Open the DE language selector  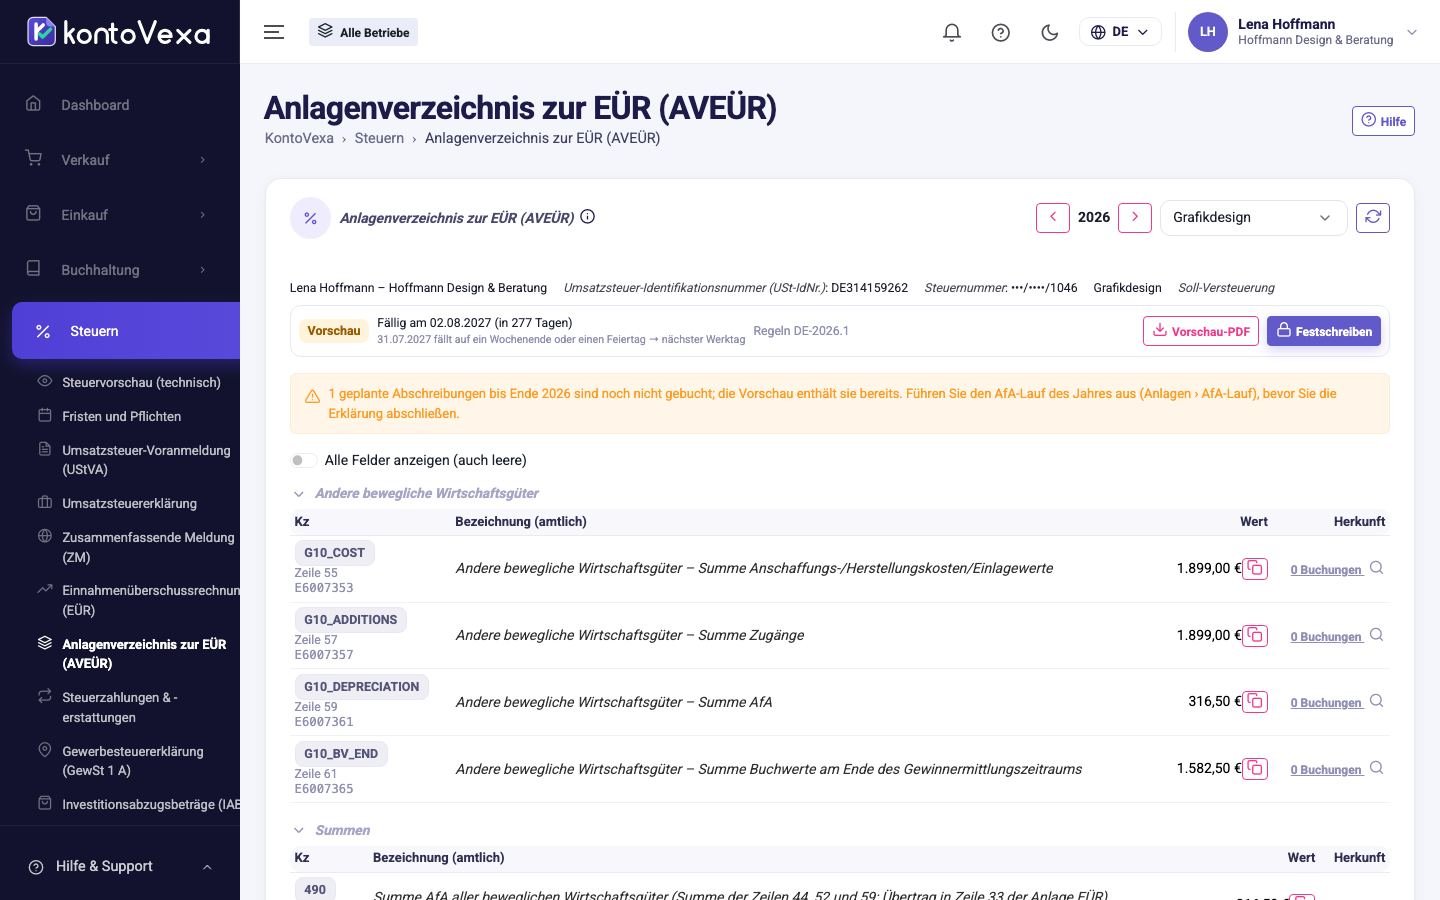1120,32
